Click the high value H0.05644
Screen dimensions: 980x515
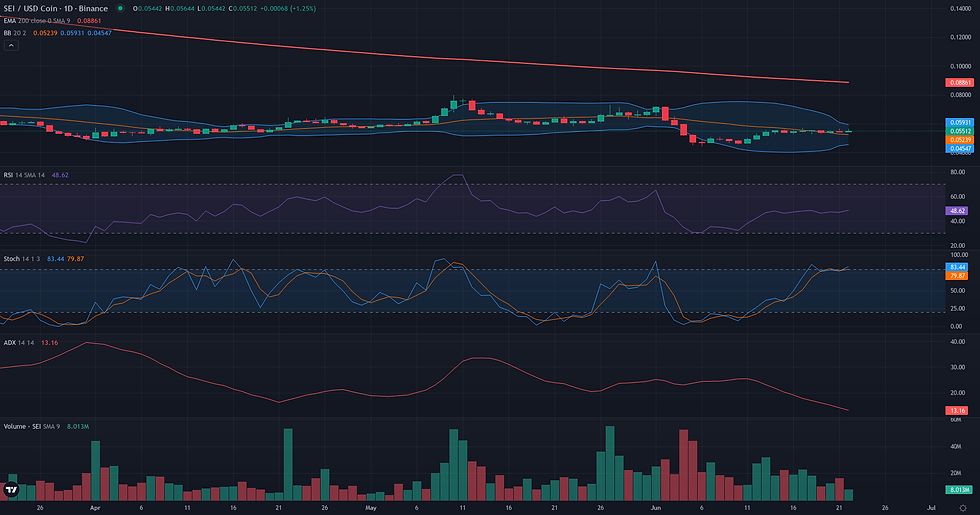pos(179,9)
